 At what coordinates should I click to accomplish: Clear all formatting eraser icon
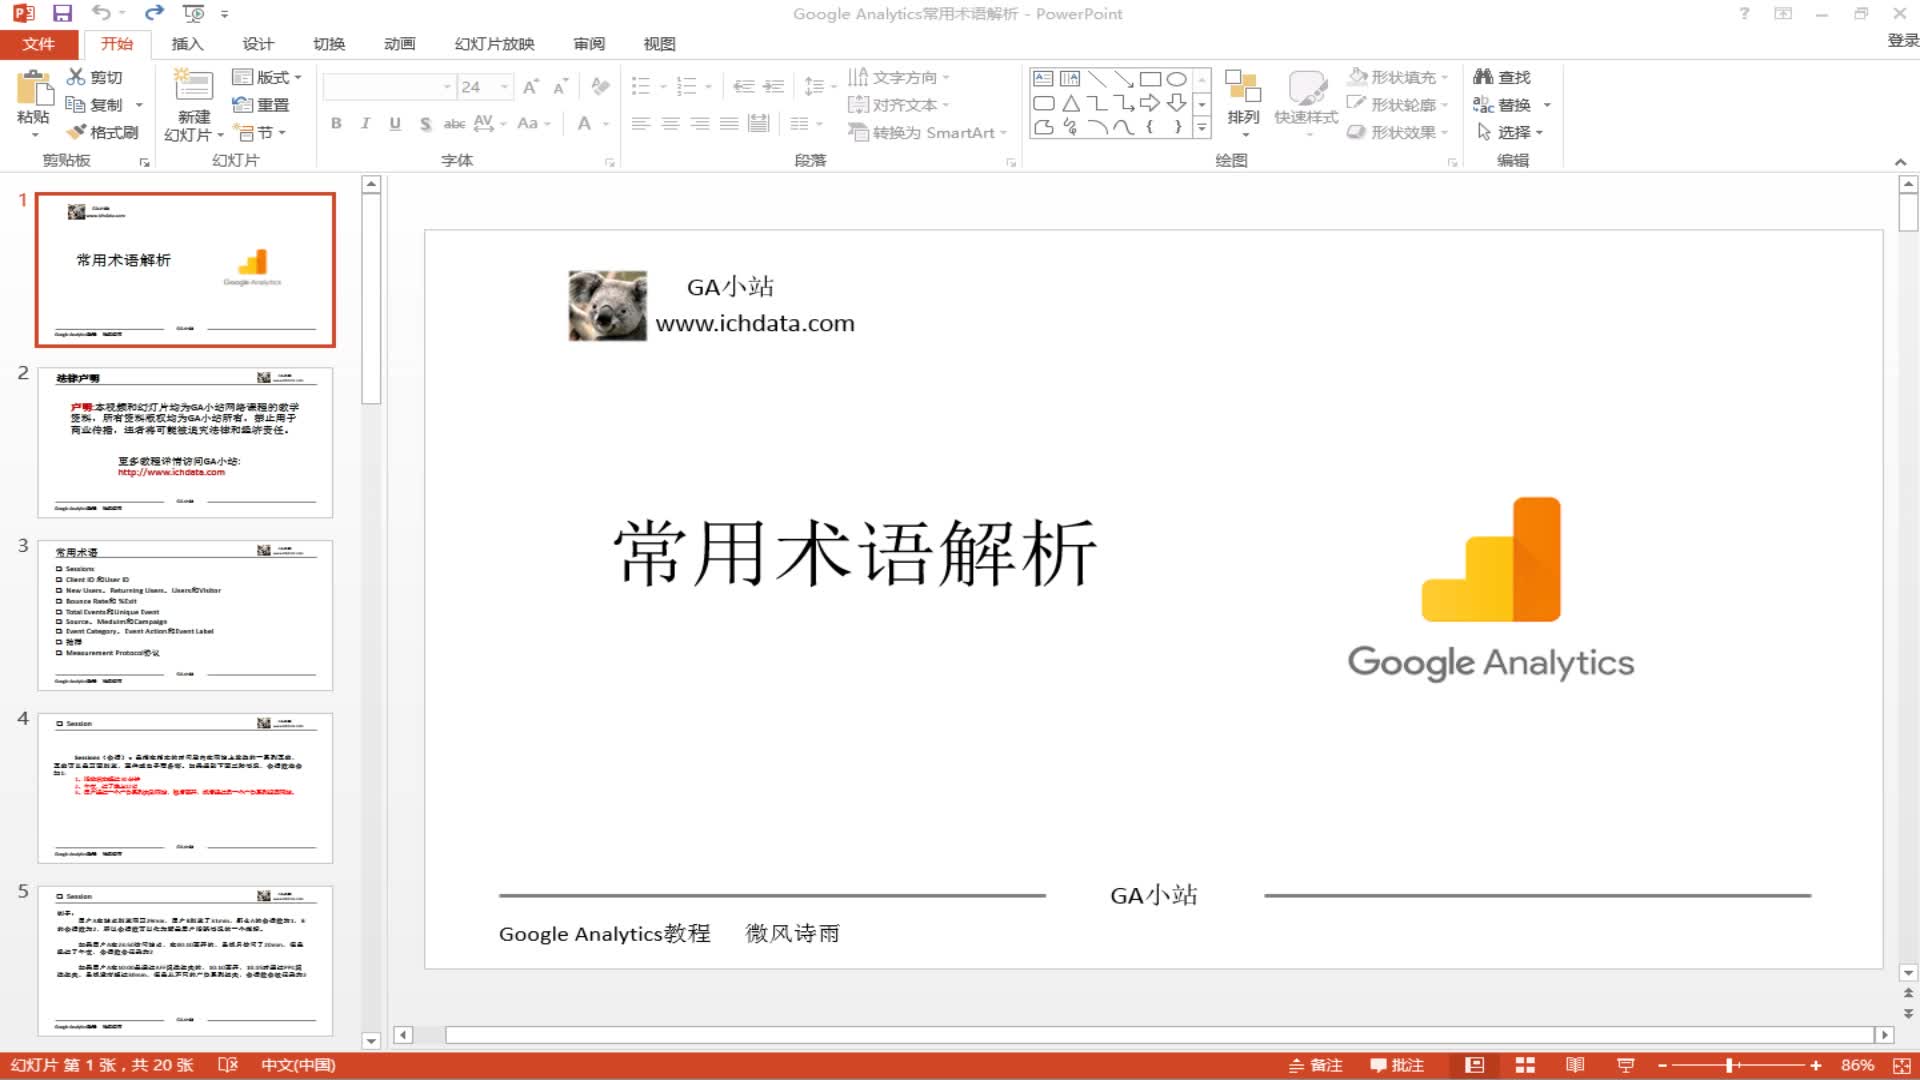click(600, 87)
